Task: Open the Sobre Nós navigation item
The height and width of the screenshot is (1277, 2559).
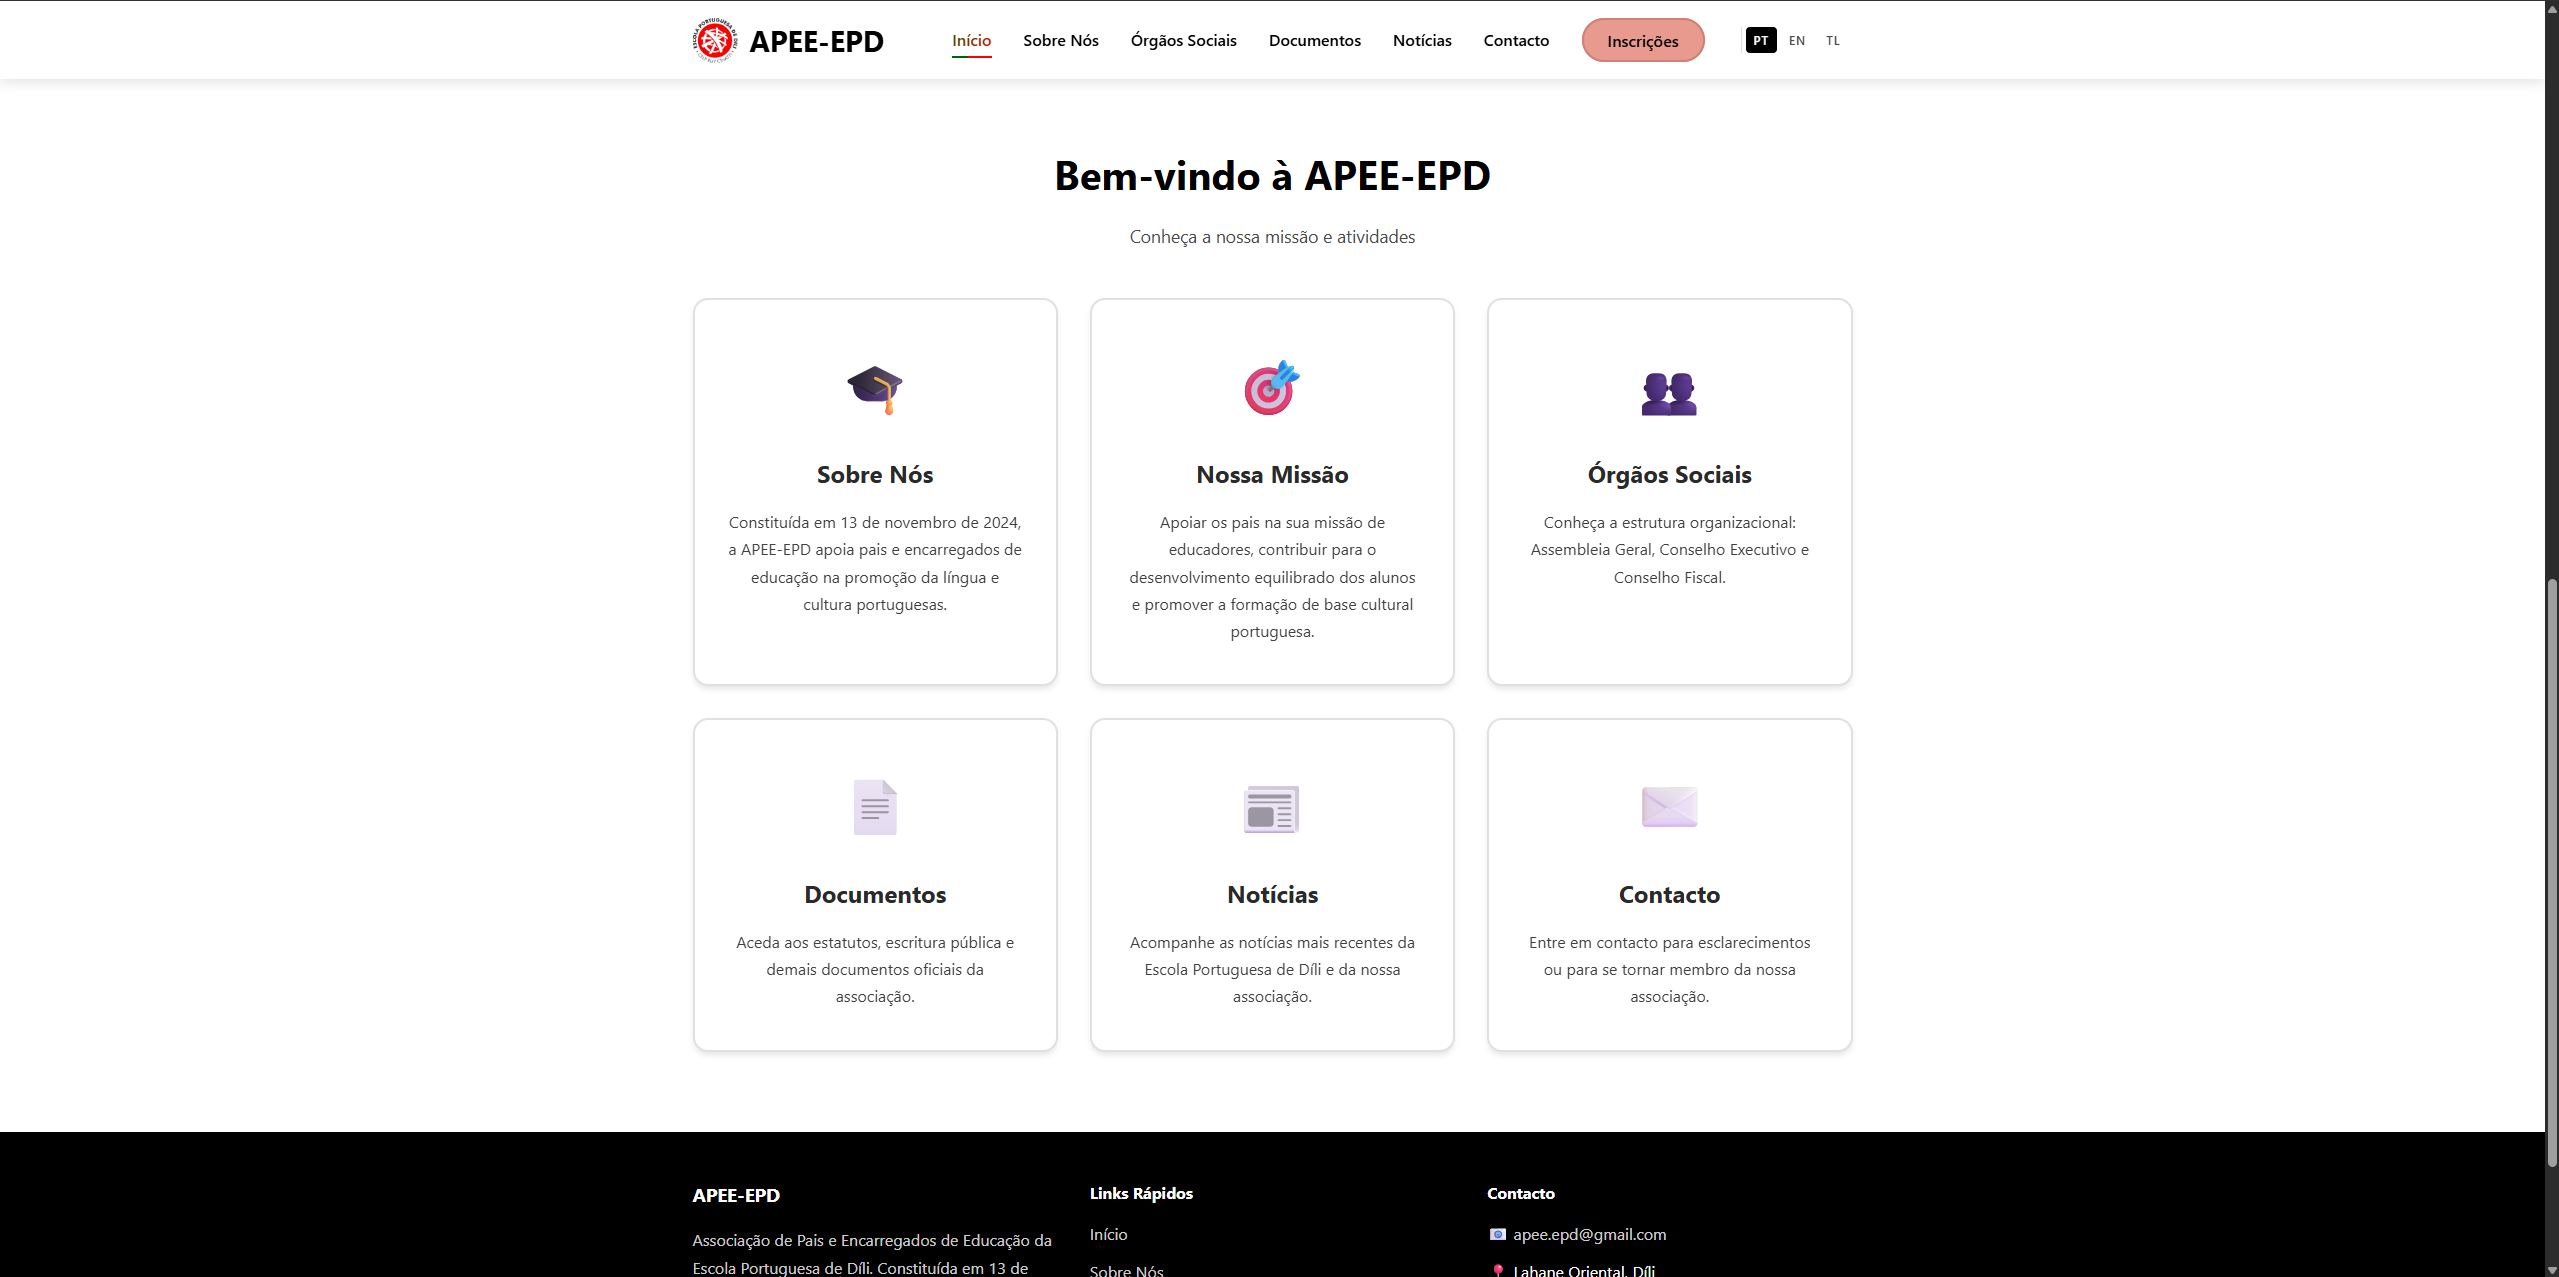Action: point(1061,40)
